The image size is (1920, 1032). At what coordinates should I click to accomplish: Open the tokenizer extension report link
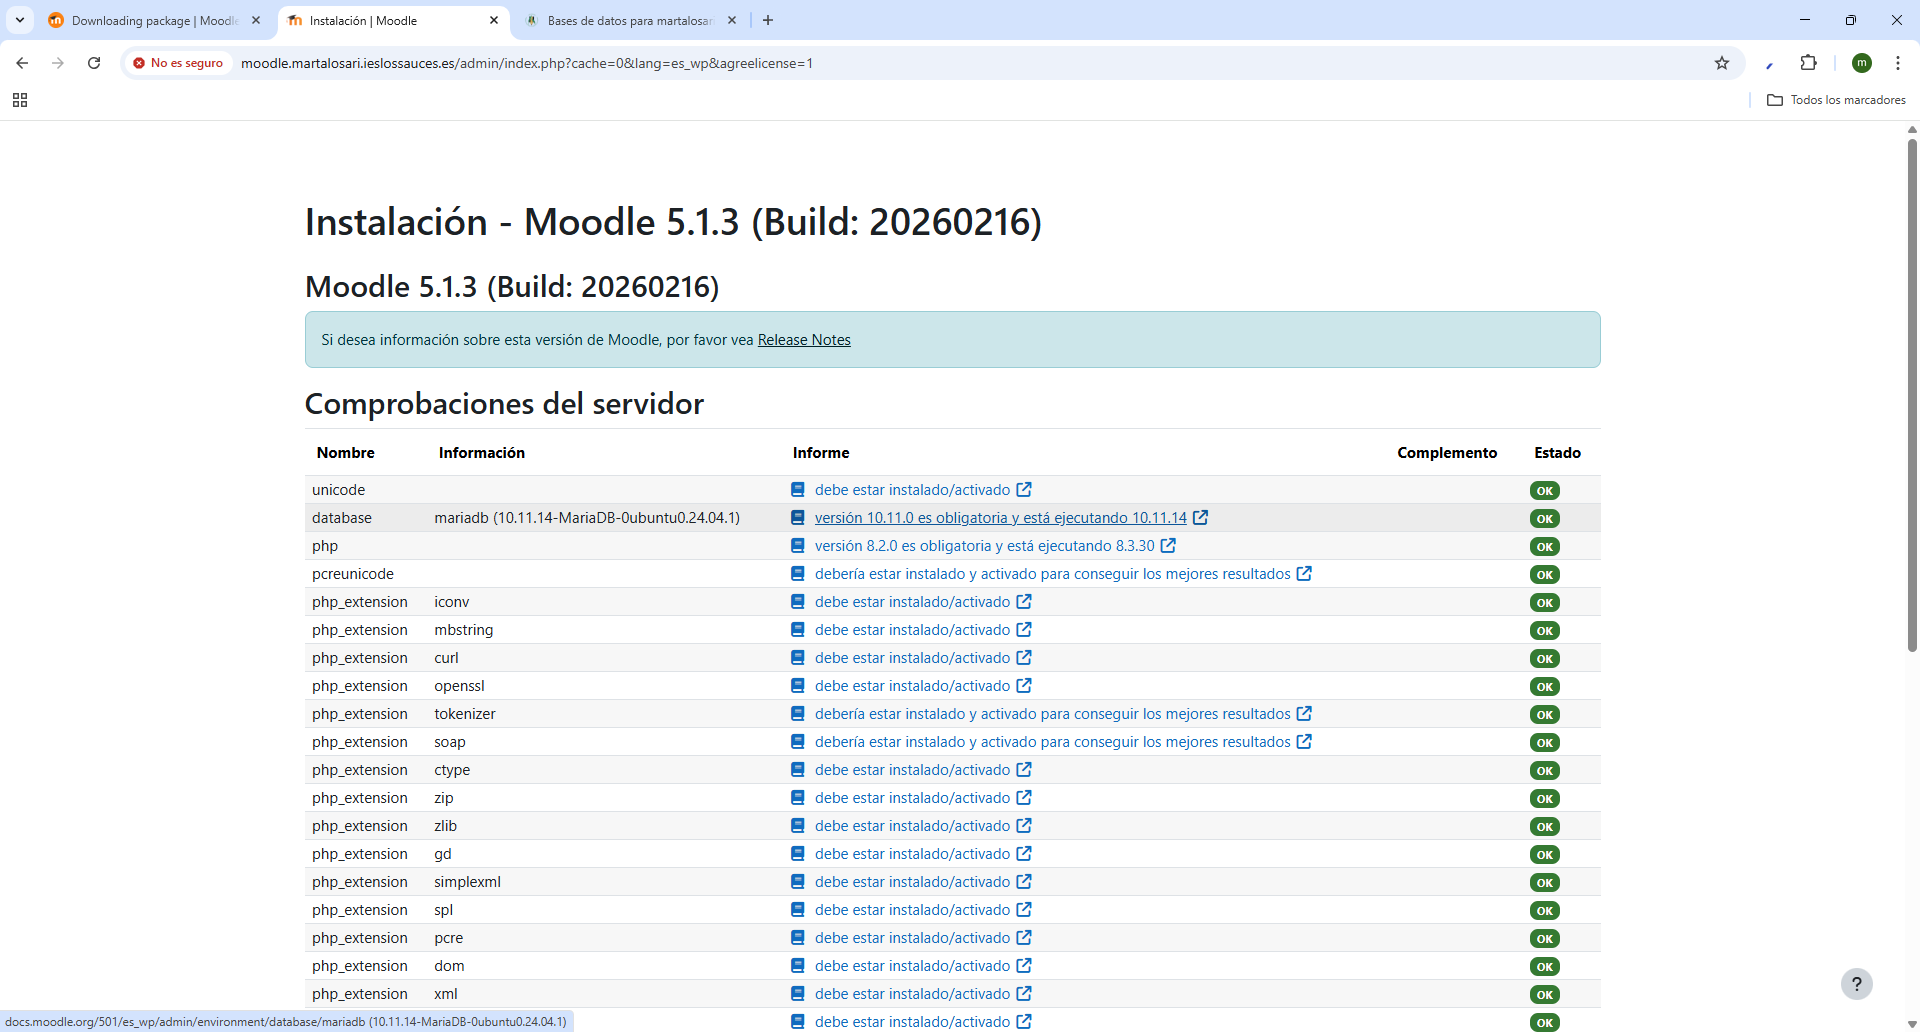click(1052, 714)
